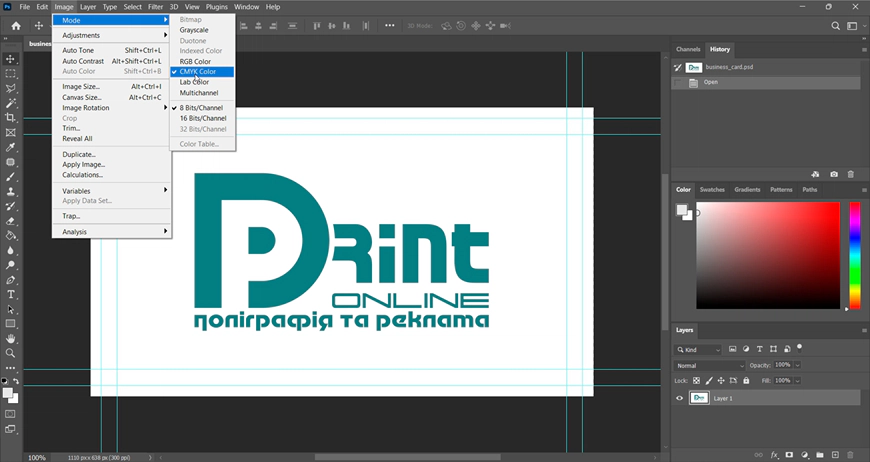This screenshot has height=462, width=870.
Task: Select the Clone Stamp tool
Action: 10,191
